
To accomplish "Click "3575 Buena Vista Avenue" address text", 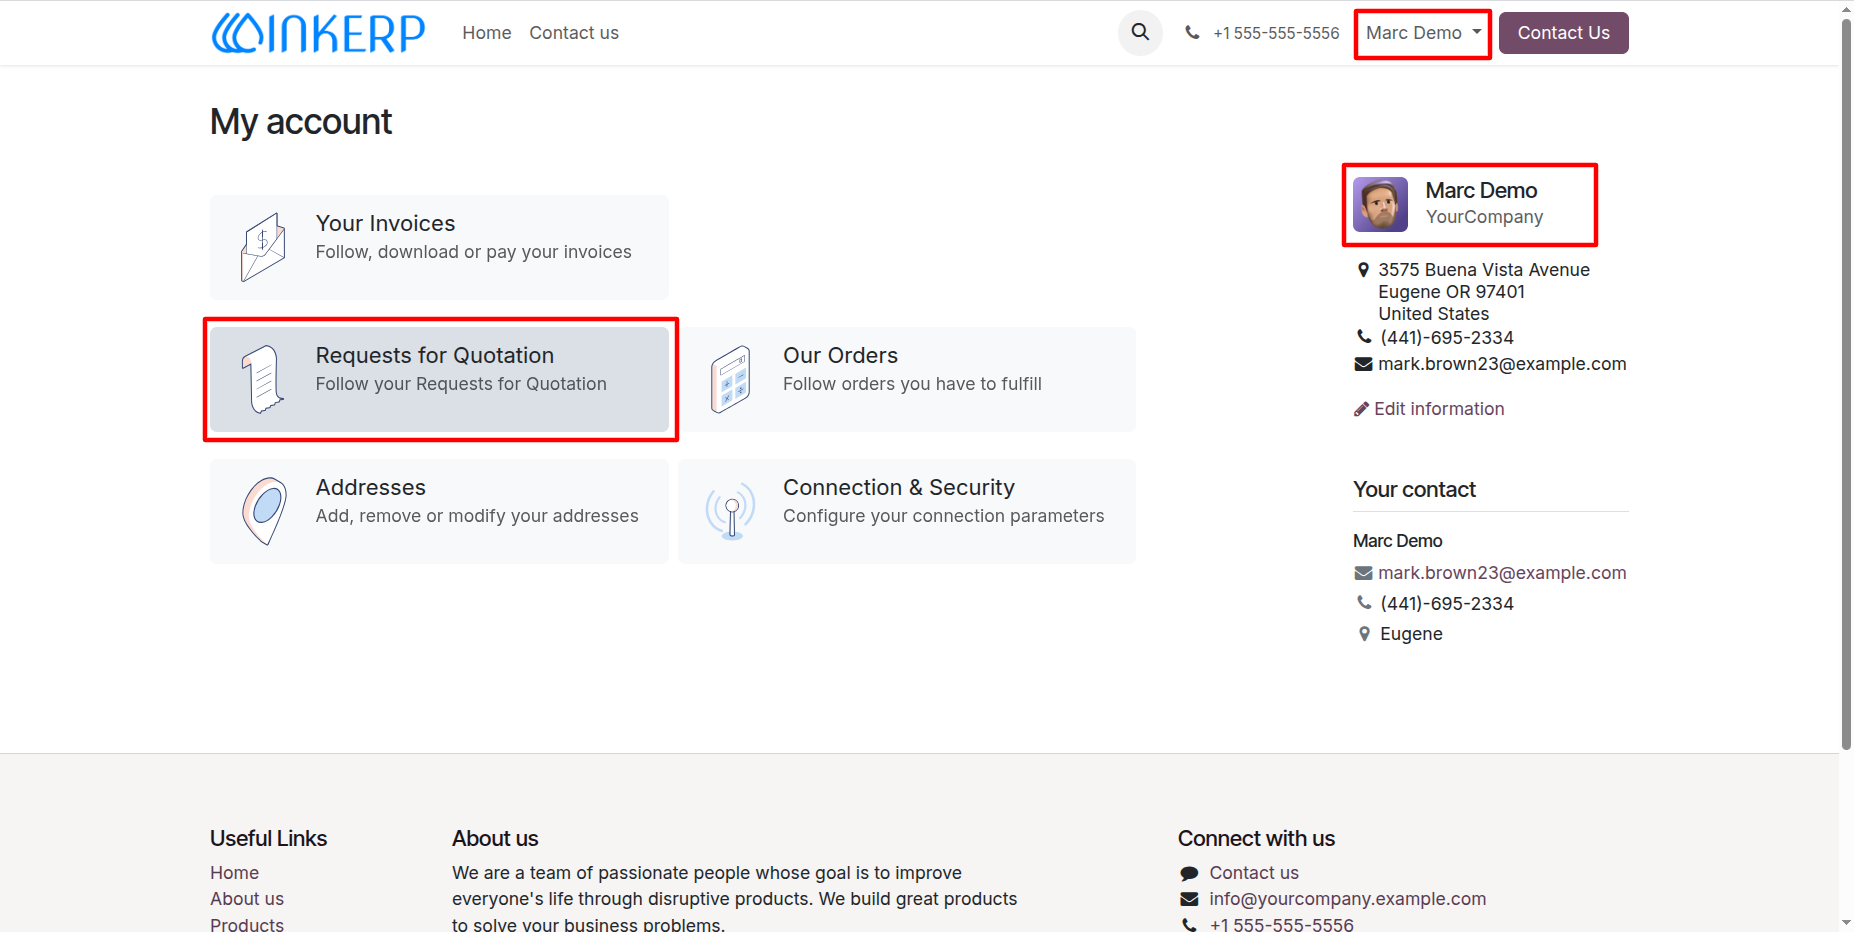I will coord(1484,270).
